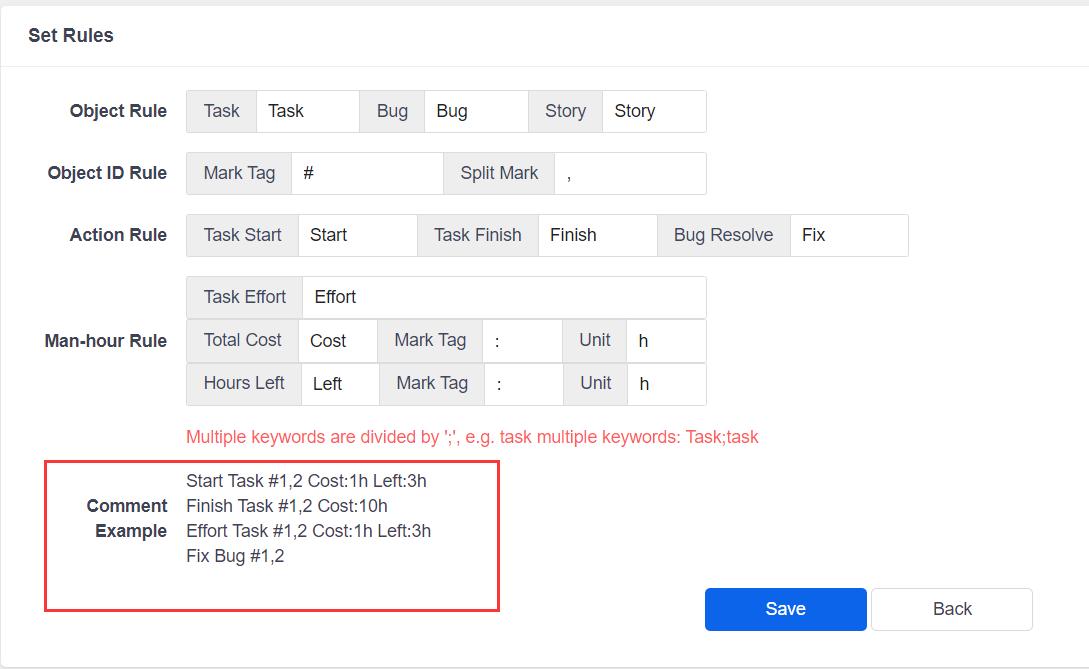Viewport: 1089px width, 669px height.
Task: Click the Set Rules heading
Action: pos(71,36)
